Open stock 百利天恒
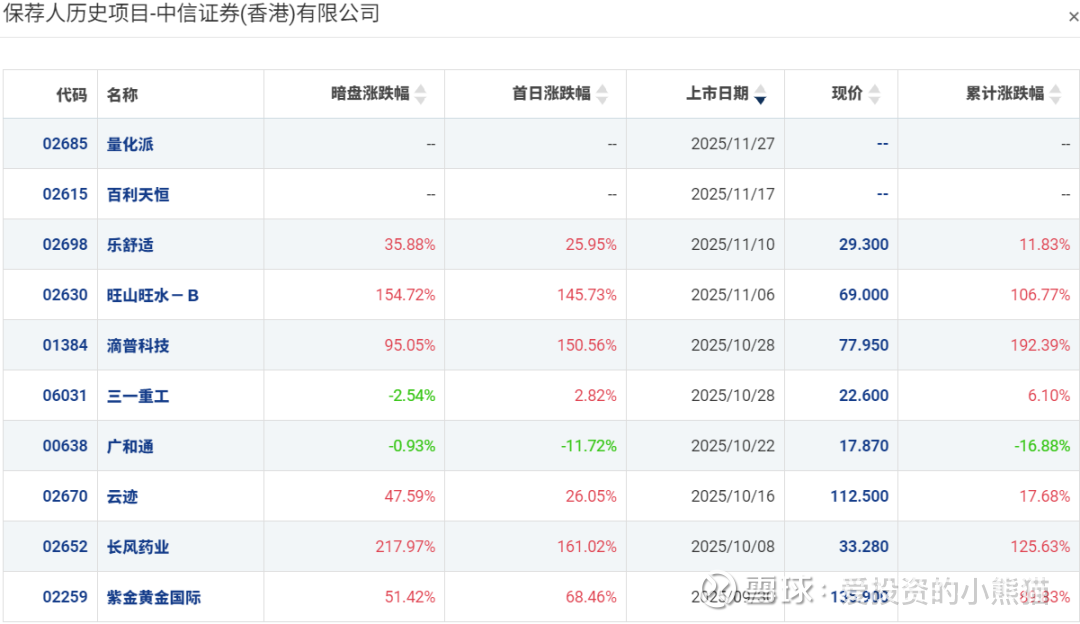 pyautogui.click(x=138, y=194)
